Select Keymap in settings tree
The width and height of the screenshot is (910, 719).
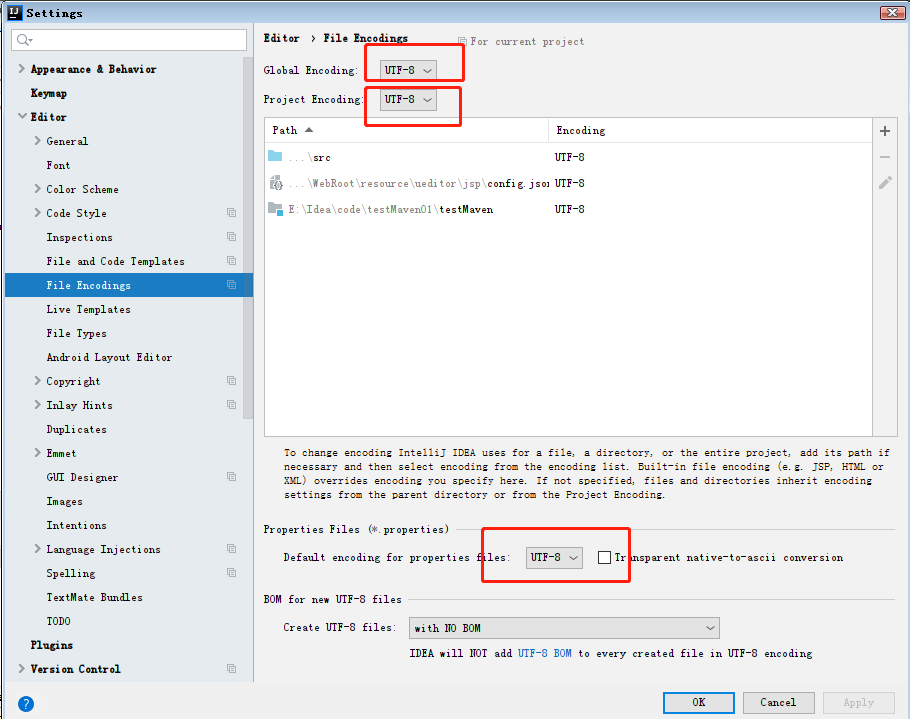coord(49,93)
